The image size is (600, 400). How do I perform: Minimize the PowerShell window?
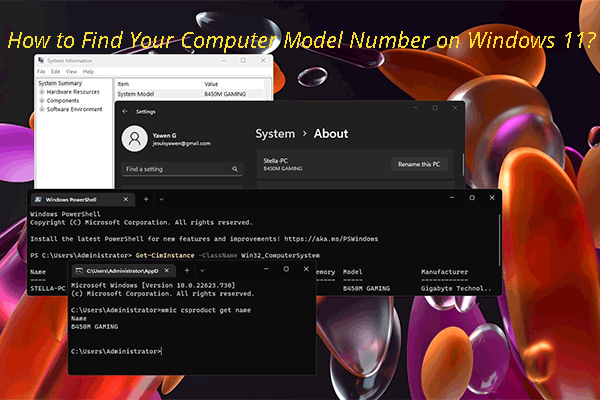pos(452,198)
